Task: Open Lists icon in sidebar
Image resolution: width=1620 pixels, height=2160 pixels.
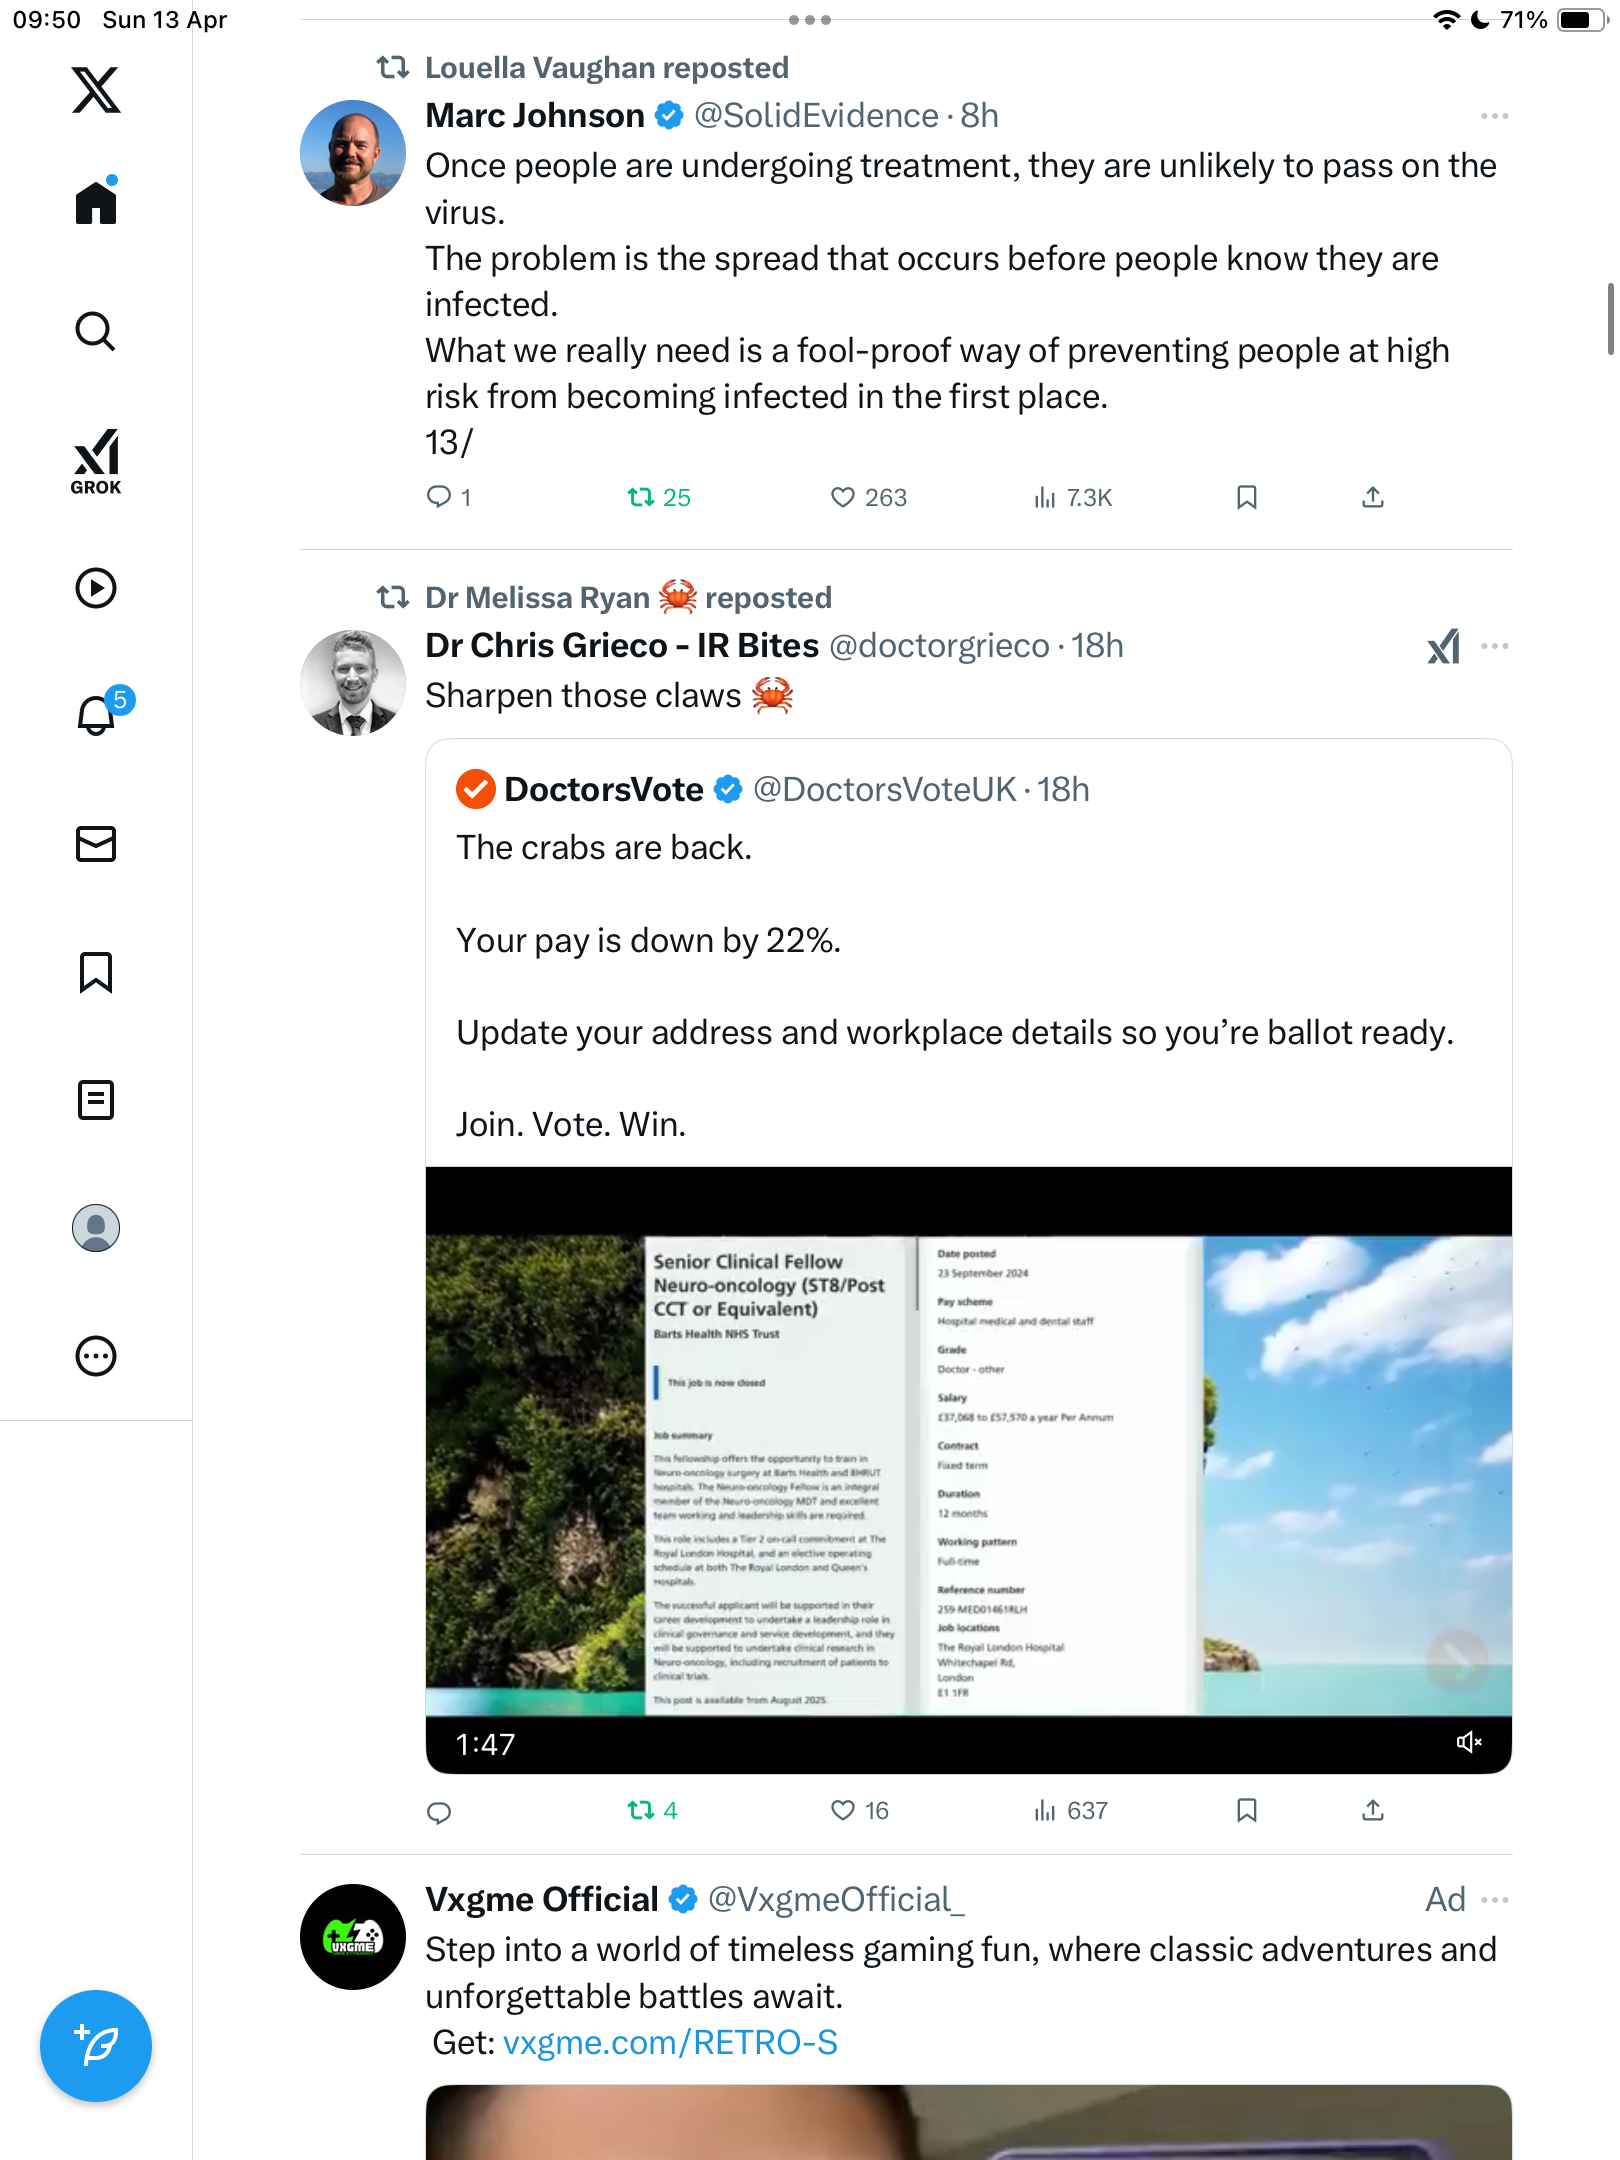Action: click(96, 1100)
